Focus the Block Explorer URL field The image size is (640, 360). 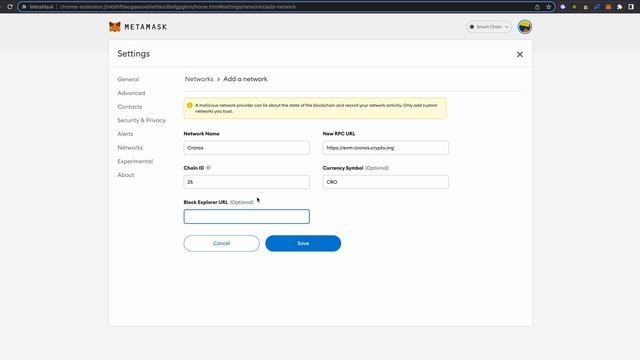247,216
